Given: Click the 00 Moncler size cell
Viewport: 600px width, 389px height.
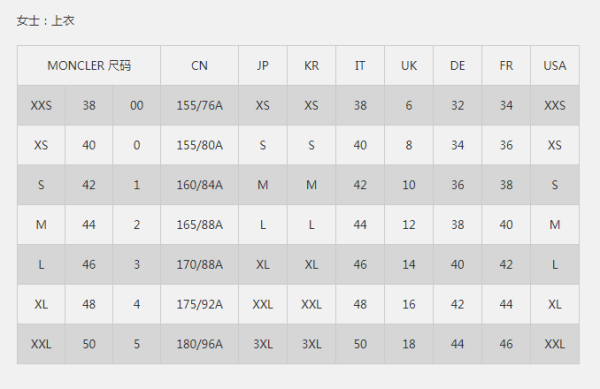Looking at the screenshot, I should tap(137, 105).
